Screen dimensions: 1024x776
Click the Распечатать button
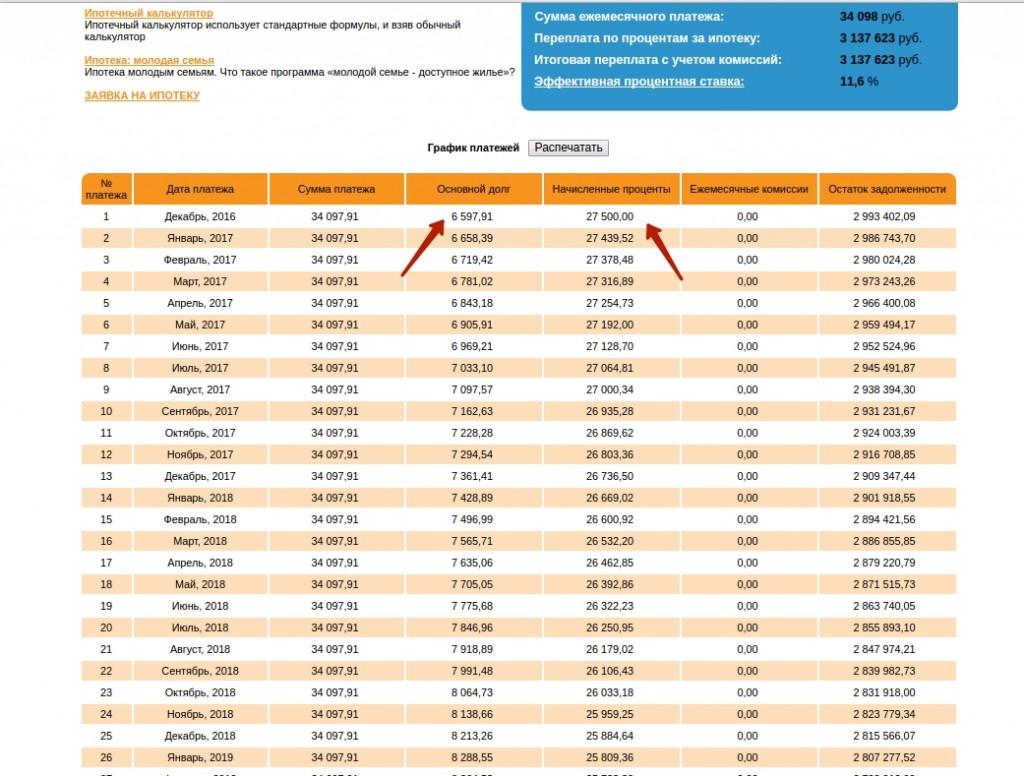click(x=568, y=148)
